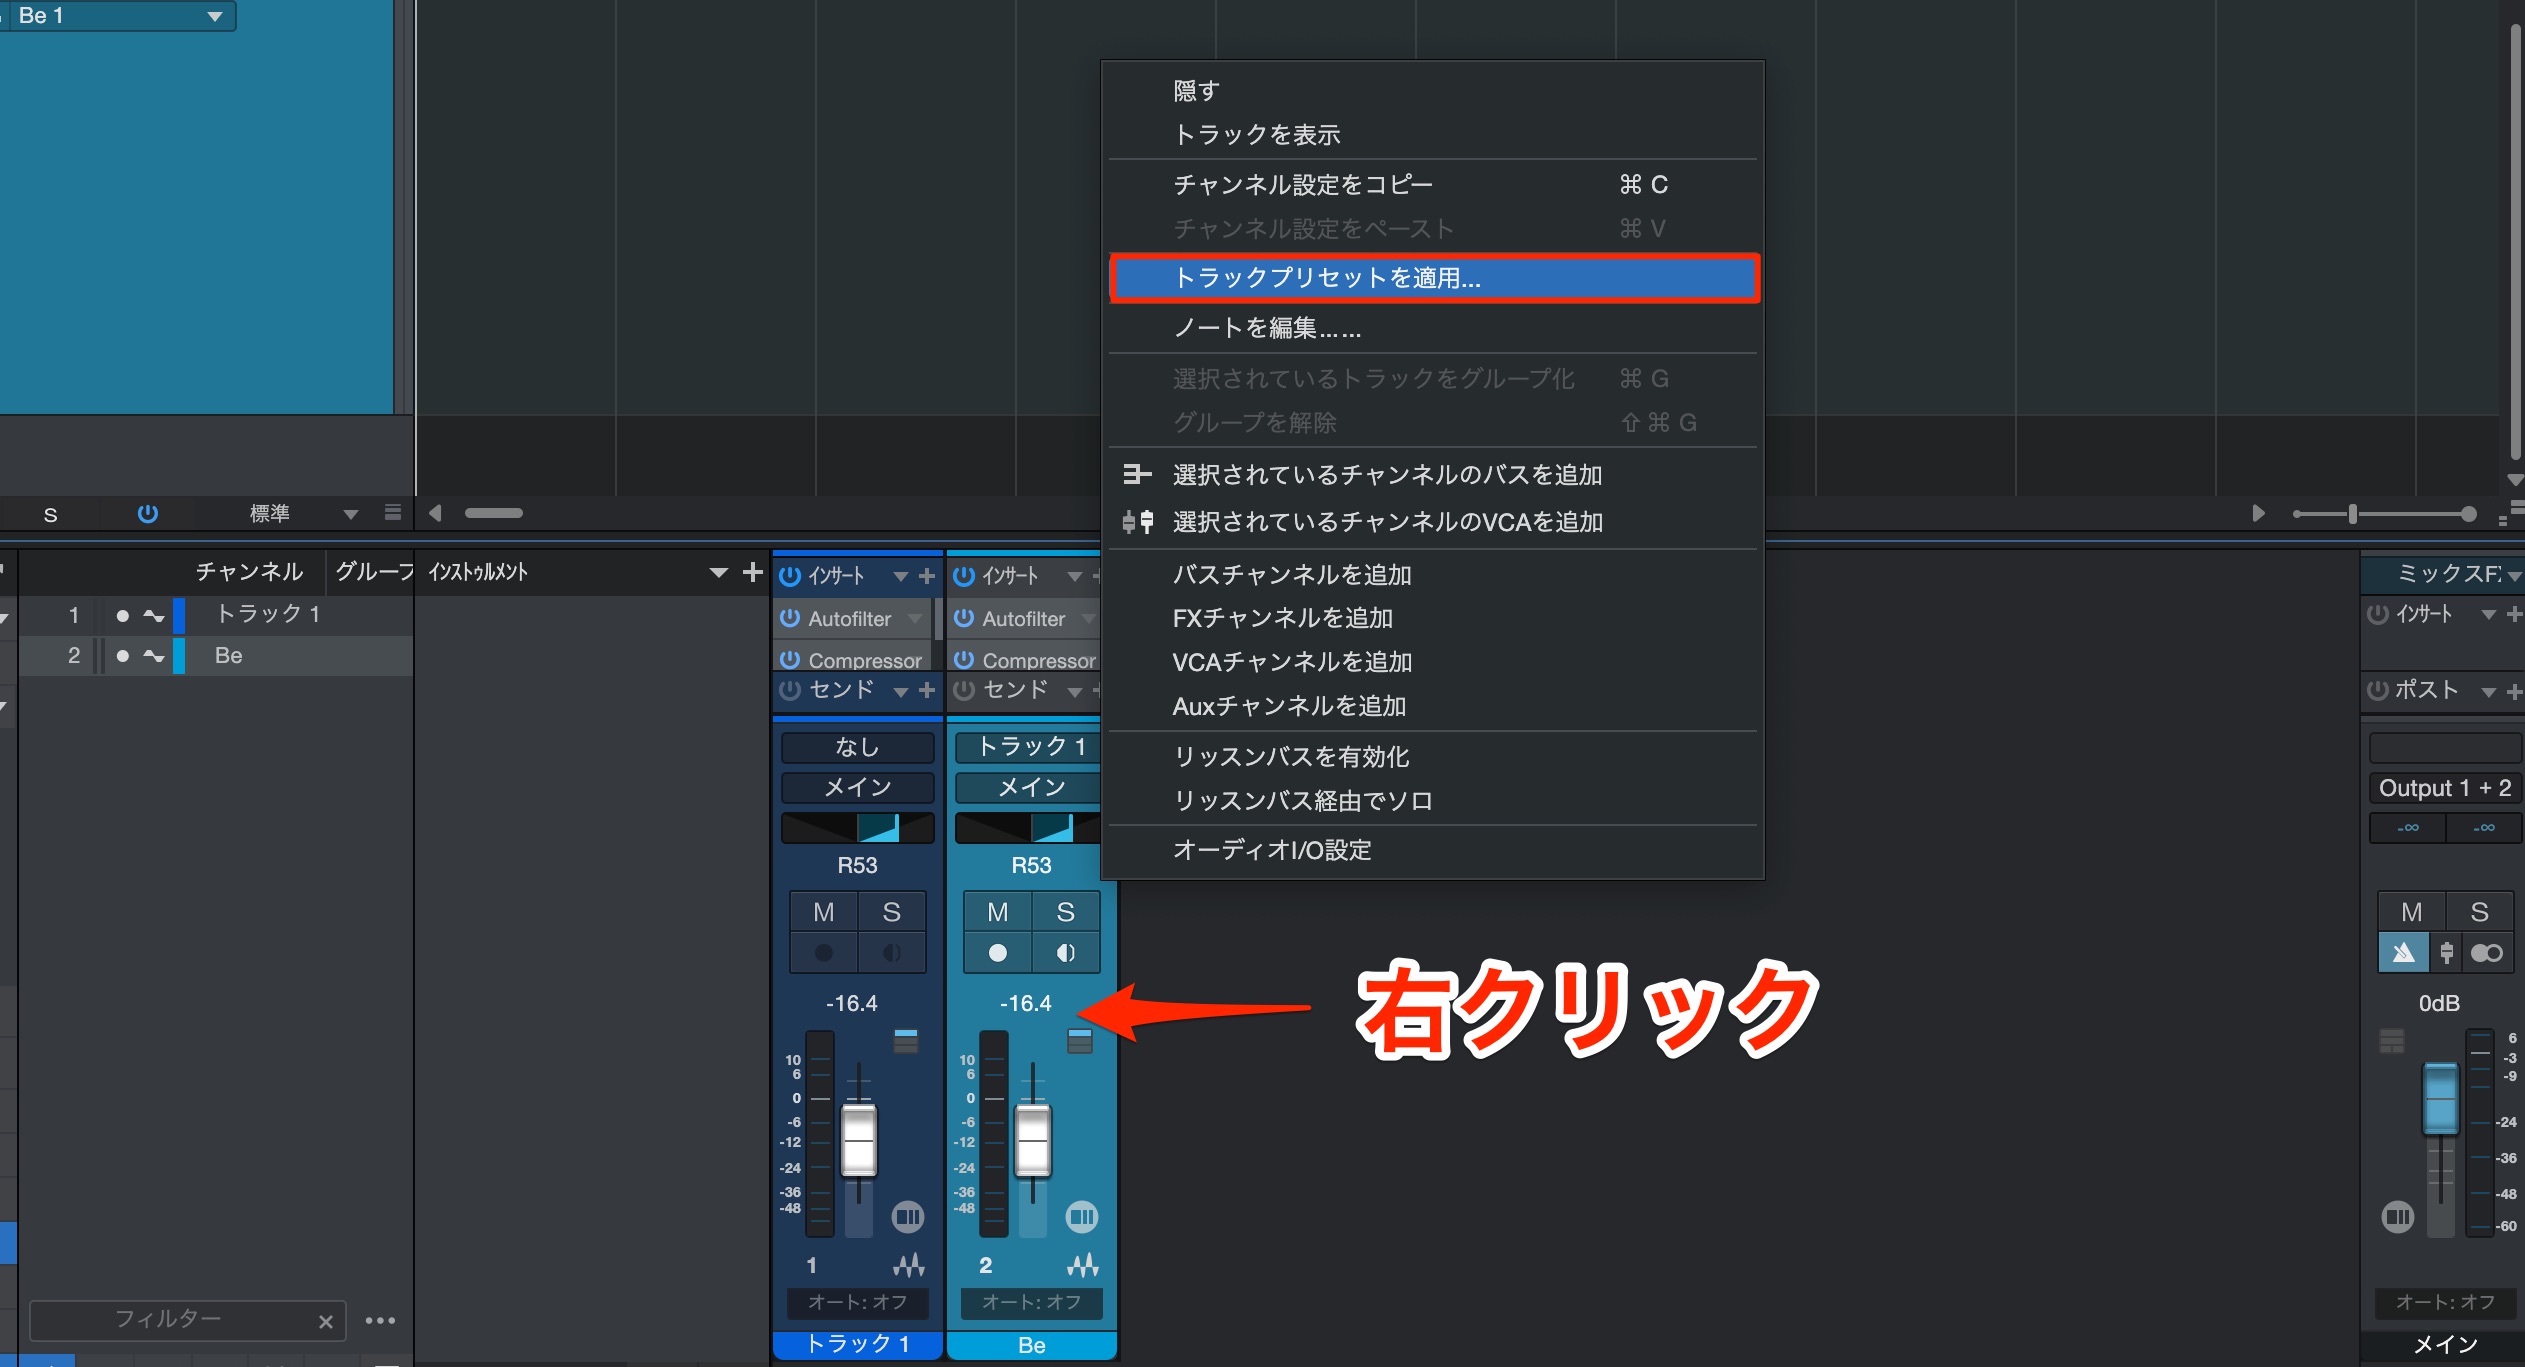
Task: Open channel 1 input selector なし
Action: [x=857, y=747]
